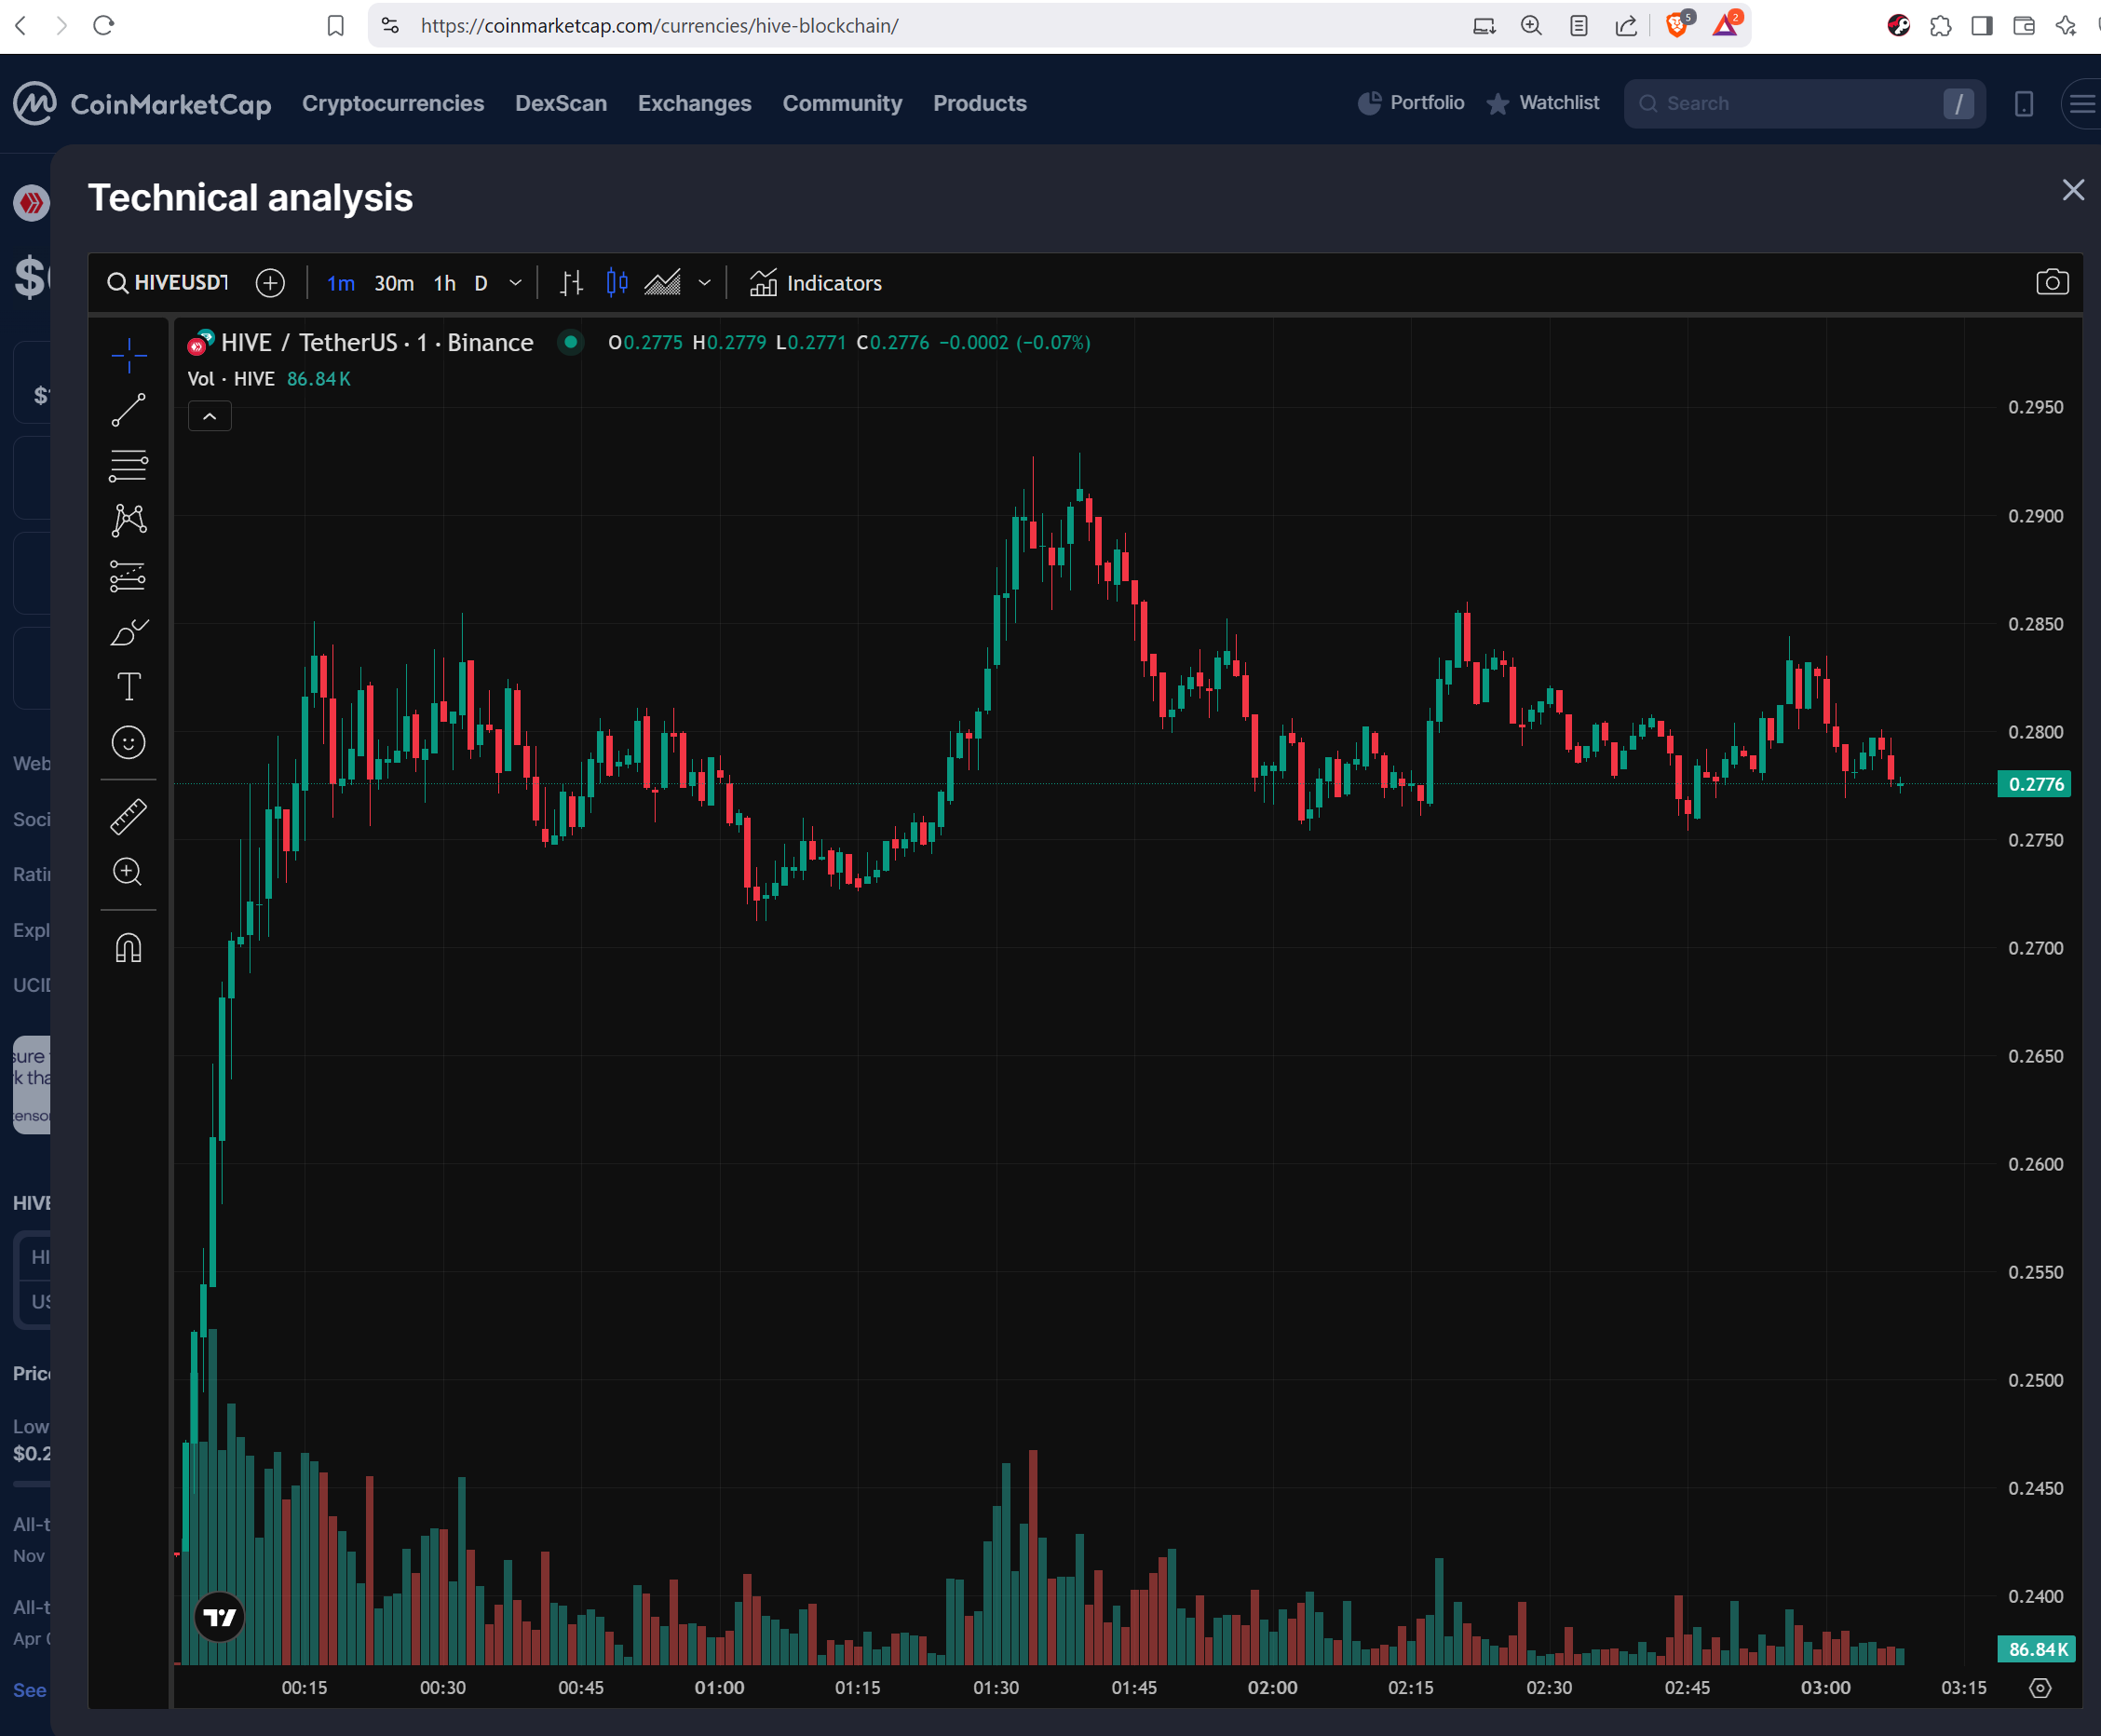Open the Indicators panel
Viewport: 2101px width, 1736px height.
[x=816, y=284]
